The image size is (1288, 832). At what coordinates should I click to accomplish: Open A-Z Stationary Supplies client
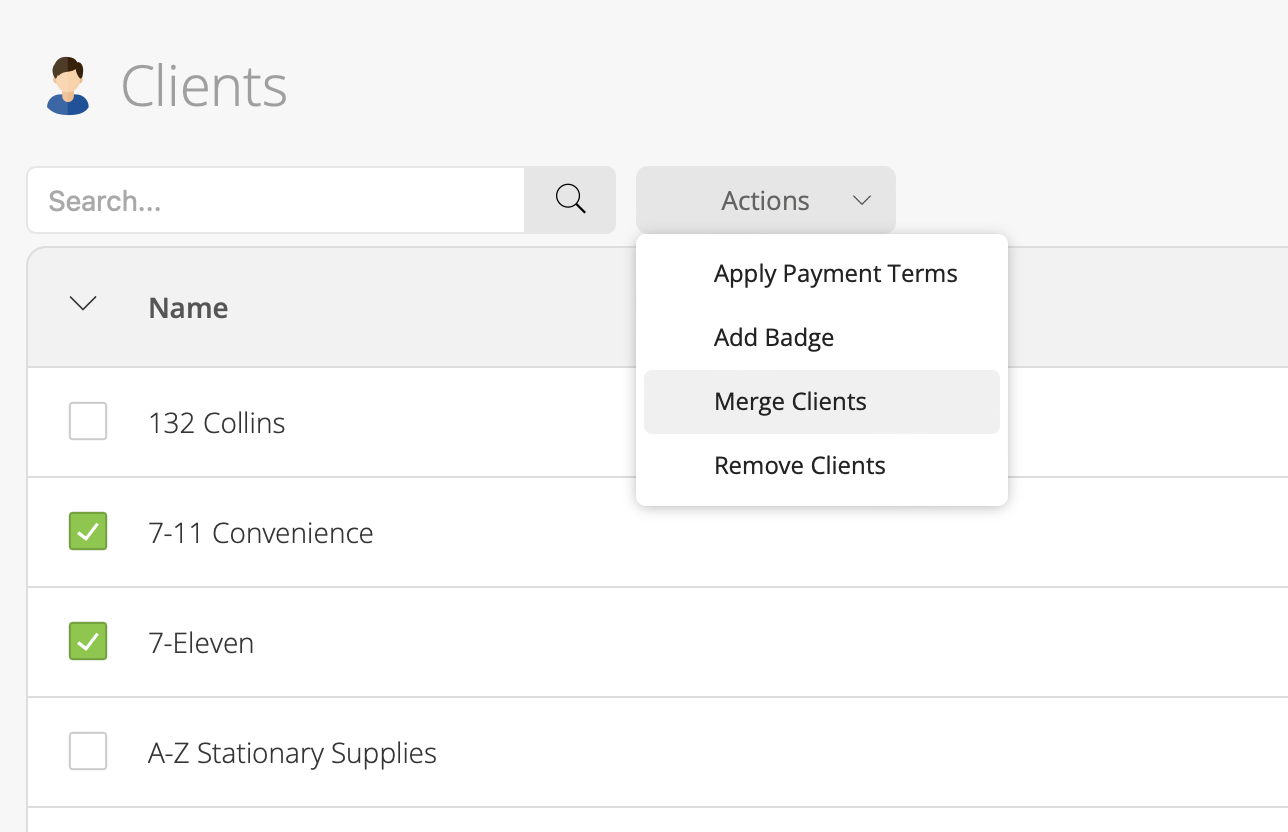[292, 753]
